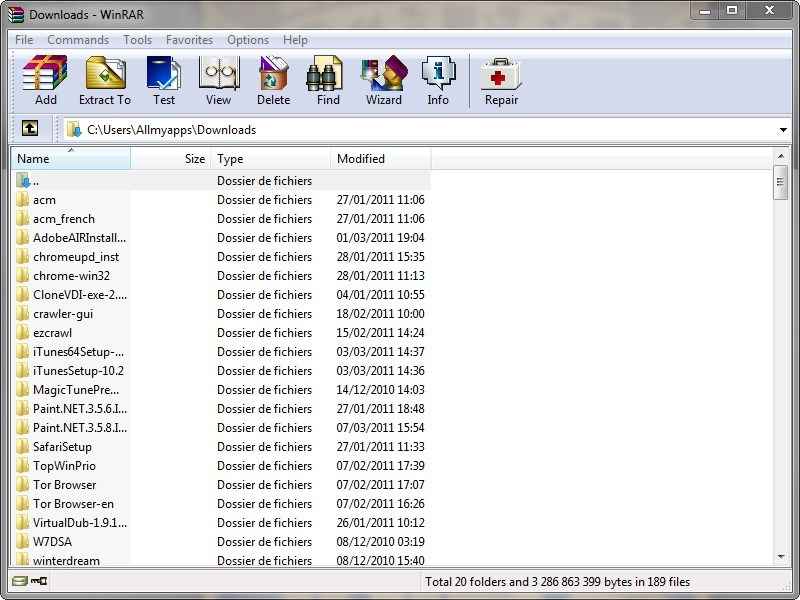Viewport: 800px width, 600px height.
Task: Select the parent folder '..' icon
Action: tap(23, 180)
